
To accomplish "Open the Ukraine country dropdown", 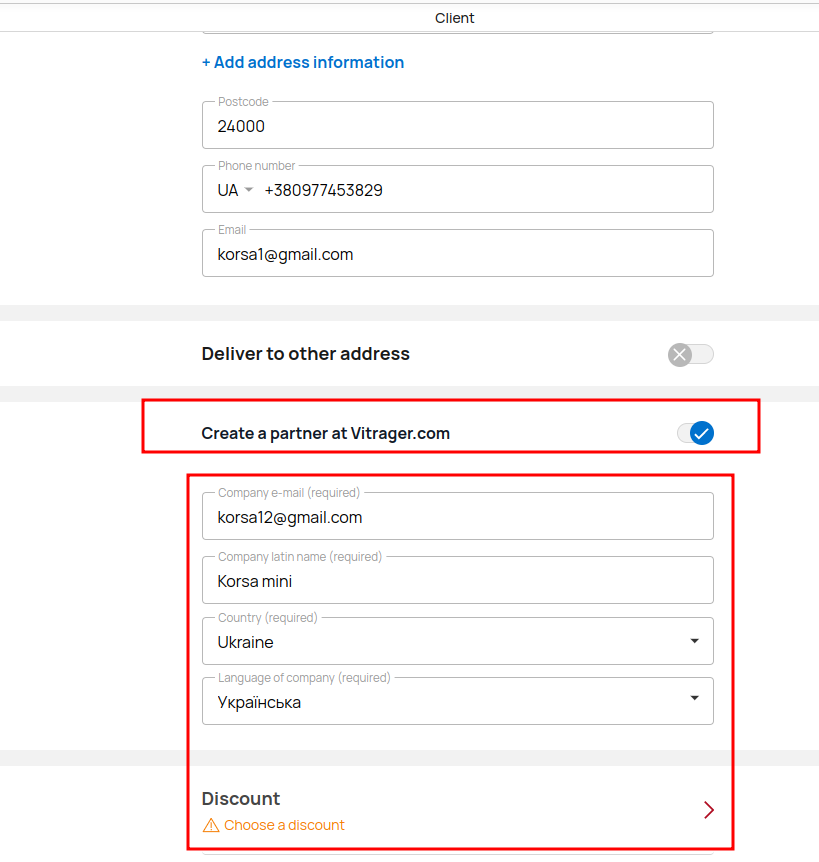I will coord(458,641).
